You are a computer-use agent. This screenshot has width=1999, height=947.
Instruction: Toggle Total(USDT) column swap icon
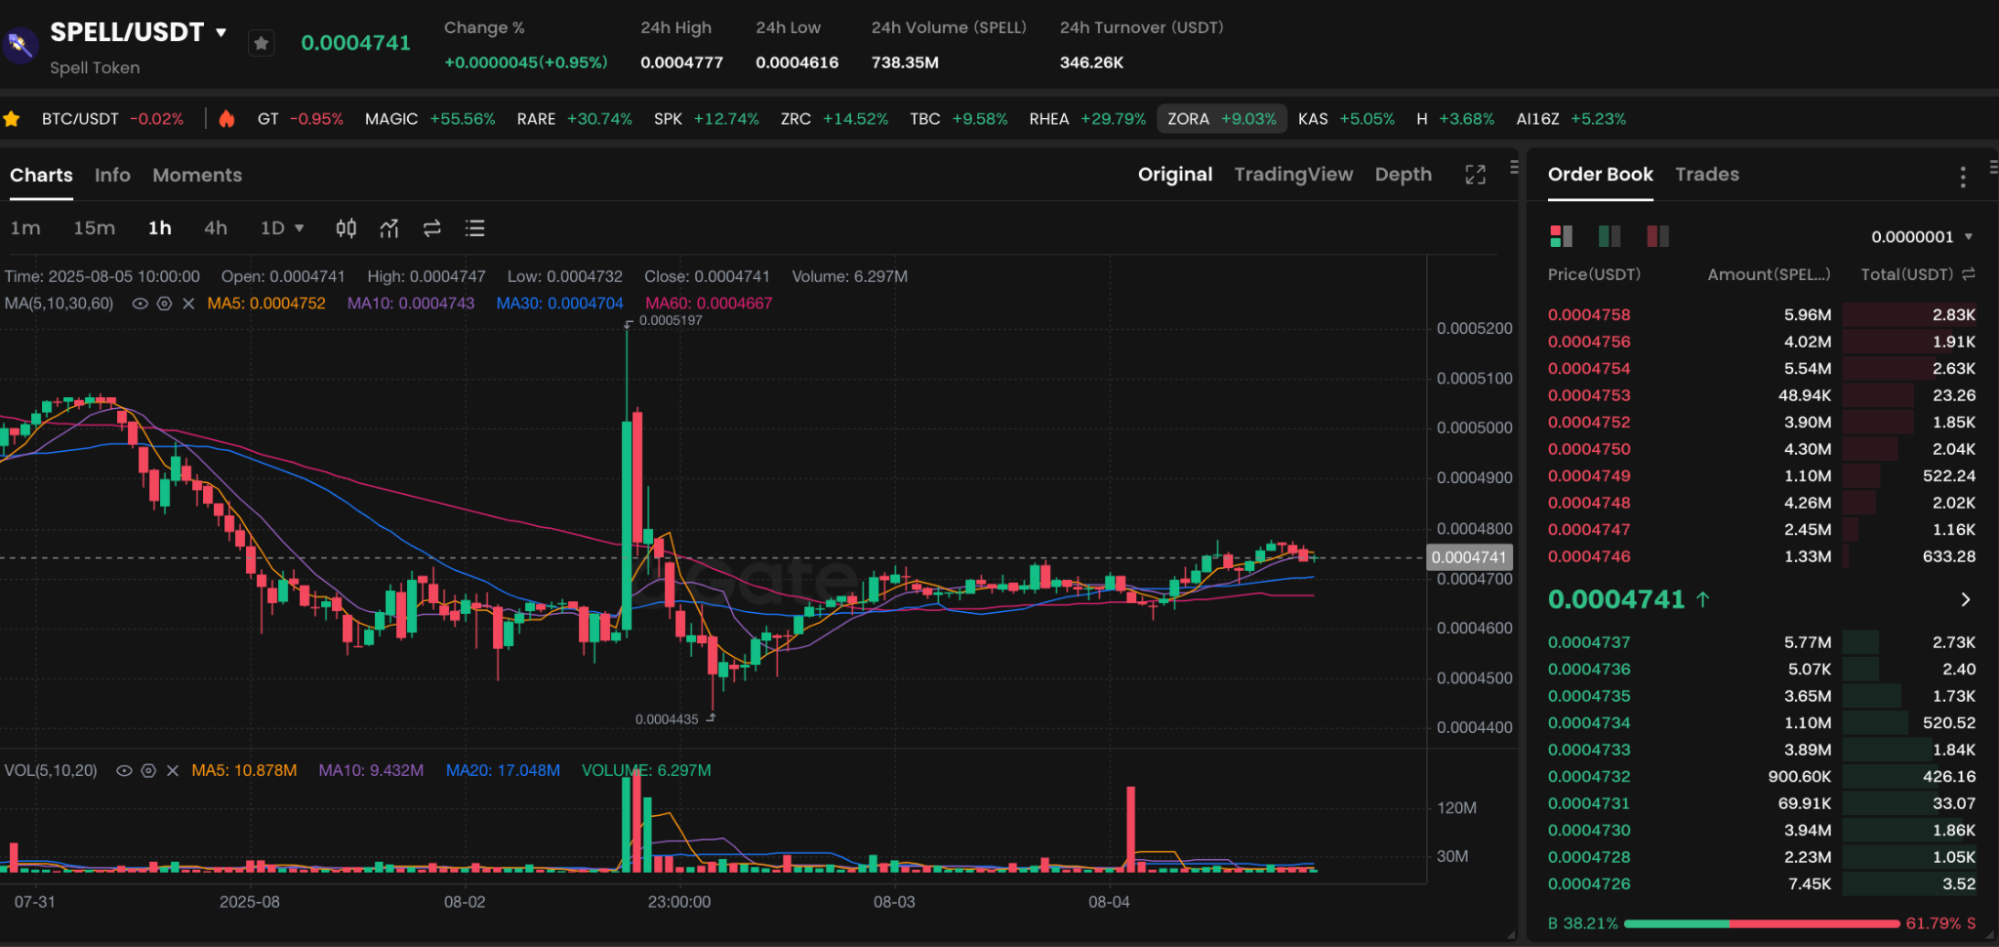1968,274
